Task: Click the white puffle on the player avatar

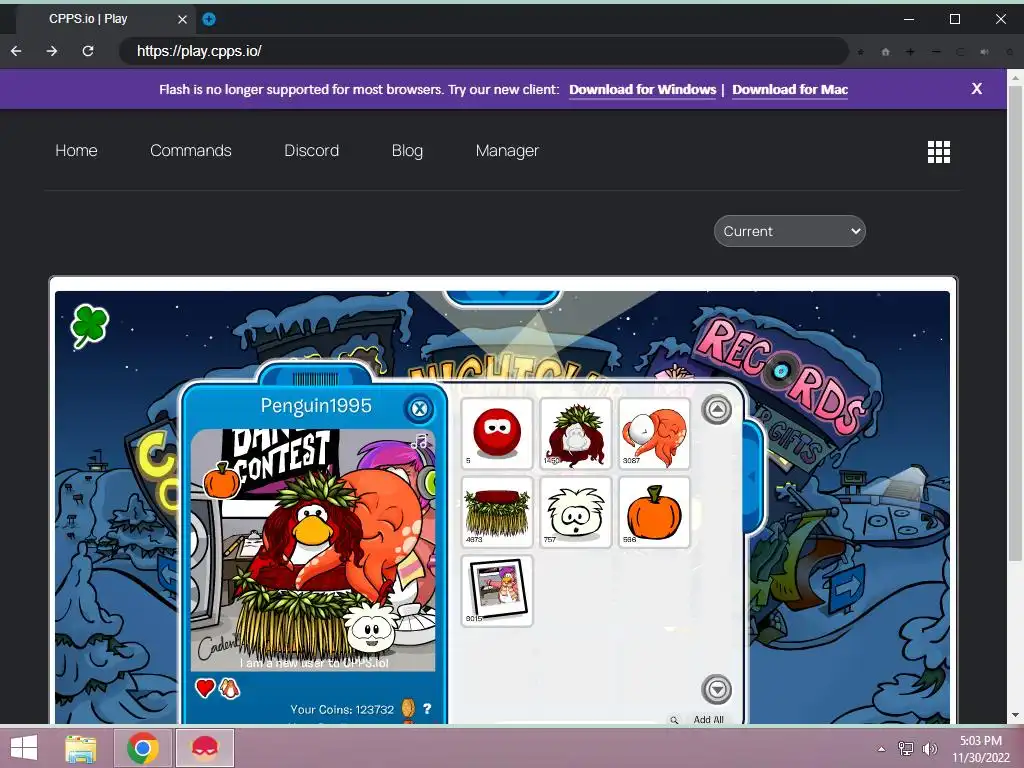Action: pyautogui.click(x=372, y=628)
